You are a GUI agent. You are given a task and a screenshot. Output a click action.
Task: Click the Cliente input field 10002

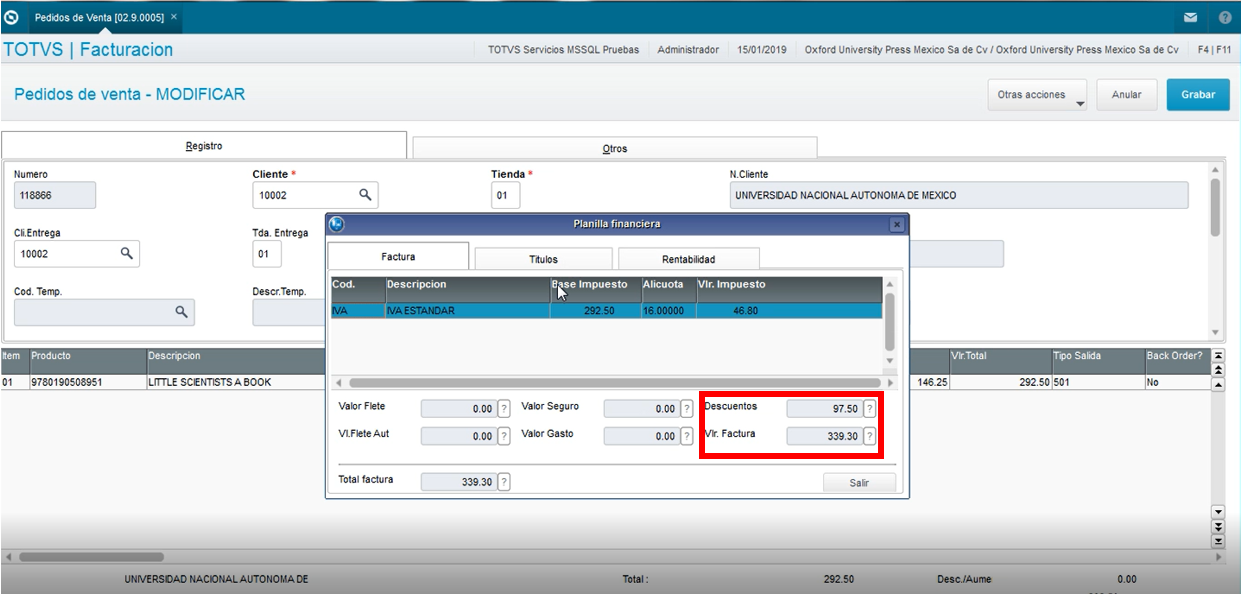pyautogui.click(x=315, y=195)
